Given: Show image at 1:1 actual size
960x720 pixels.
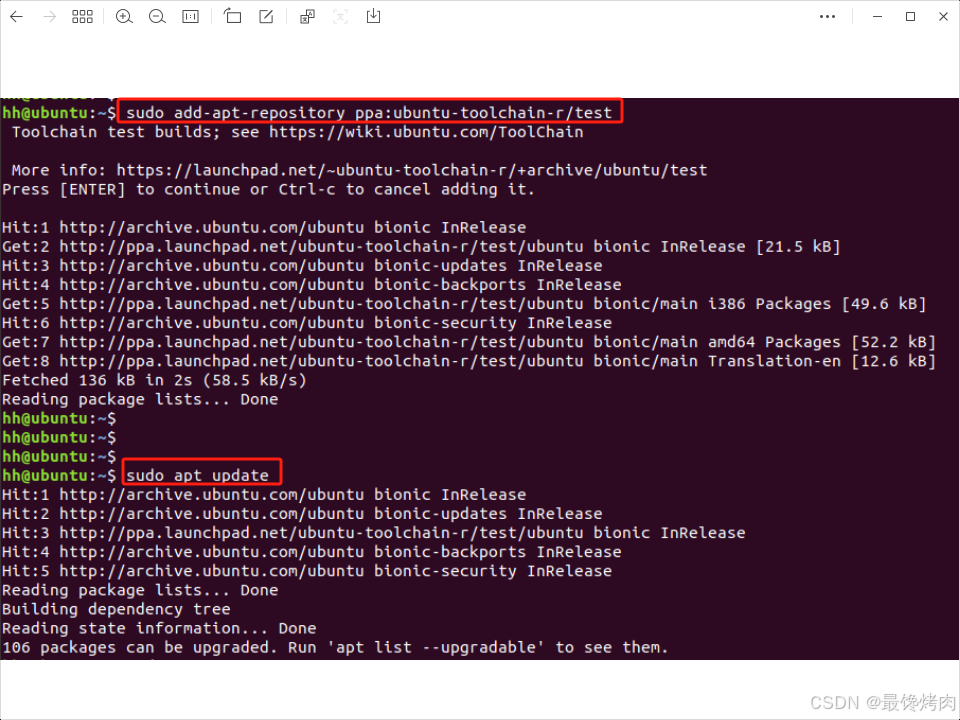Looking at the screenshot, I should click(190, 17).
